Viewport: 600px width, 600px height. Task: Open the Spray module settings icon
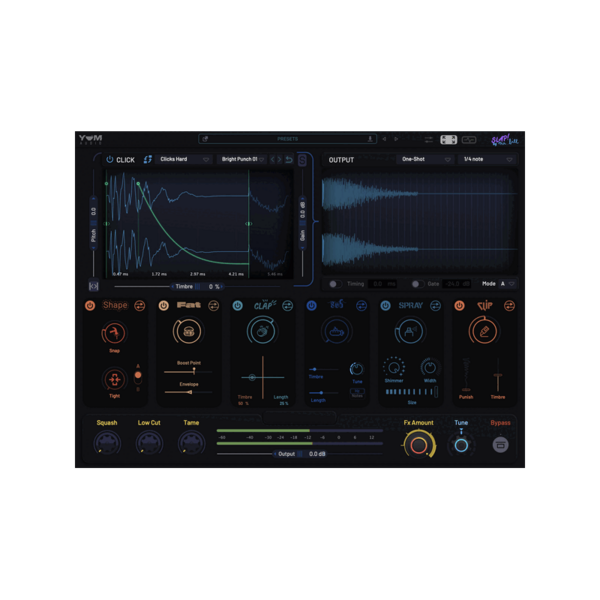click(x=435, y=305)
